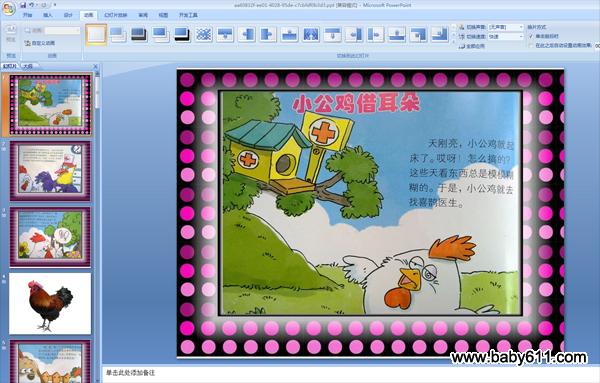Switch to the Slide Show ribbon tab
Screen dimensions: 600x383
pos(116,15)
